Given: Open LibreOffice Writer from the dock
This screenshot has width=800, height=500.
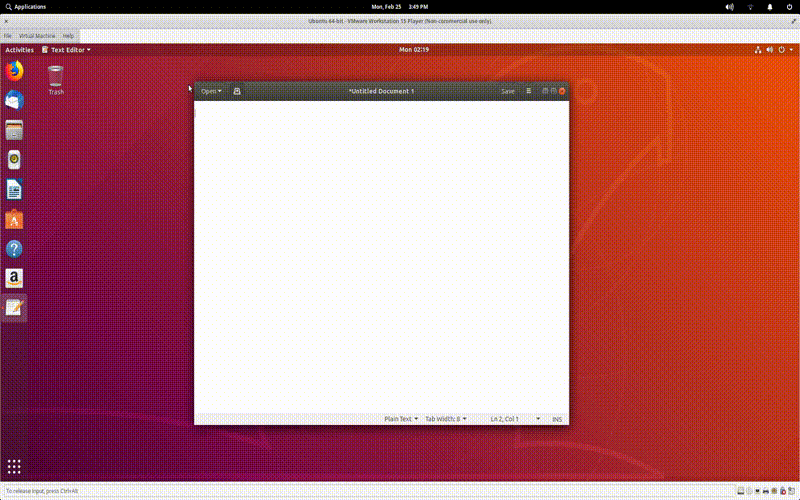Looking at the screenshot, I should pyautogui.click(x=14, y=189).
